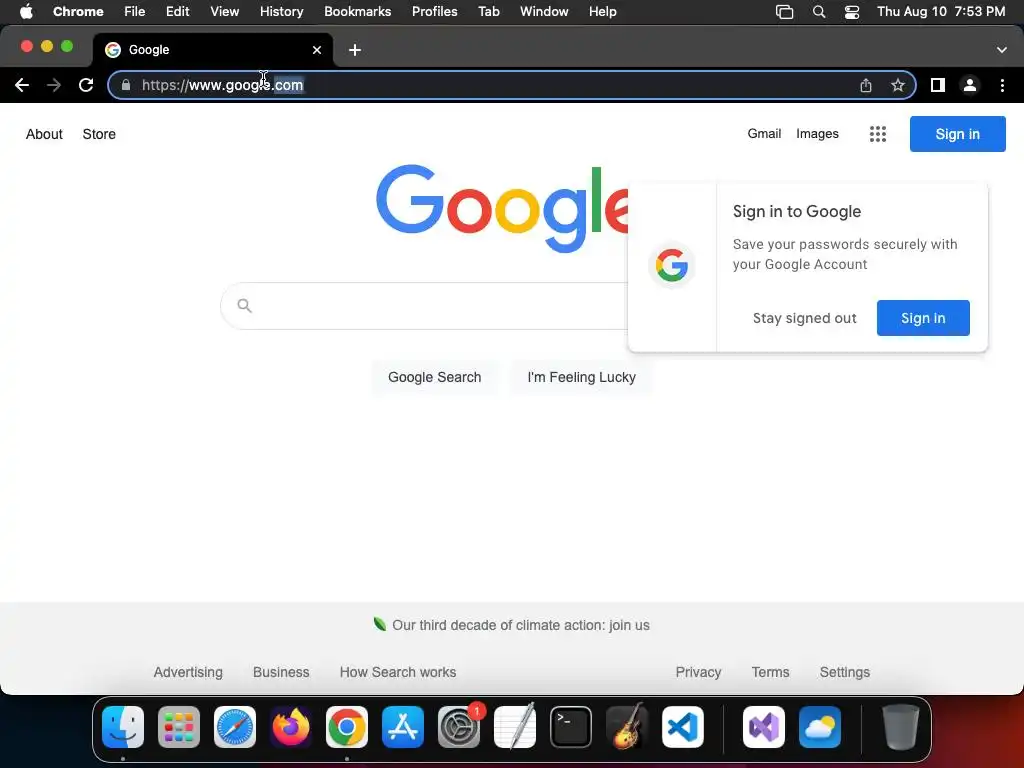Reload the Google page
Screen dimensions: 1024x768
(x=86, y=85)
